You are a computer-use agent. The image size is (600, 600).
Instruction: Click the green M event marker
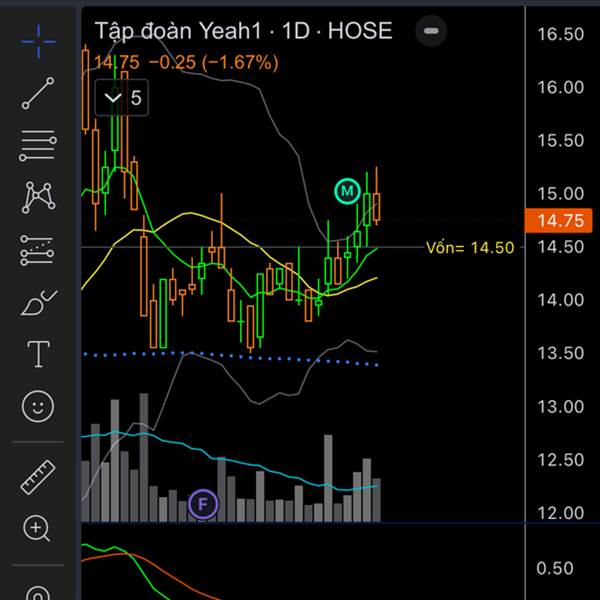pyautogui.click(x=347, y=191)
